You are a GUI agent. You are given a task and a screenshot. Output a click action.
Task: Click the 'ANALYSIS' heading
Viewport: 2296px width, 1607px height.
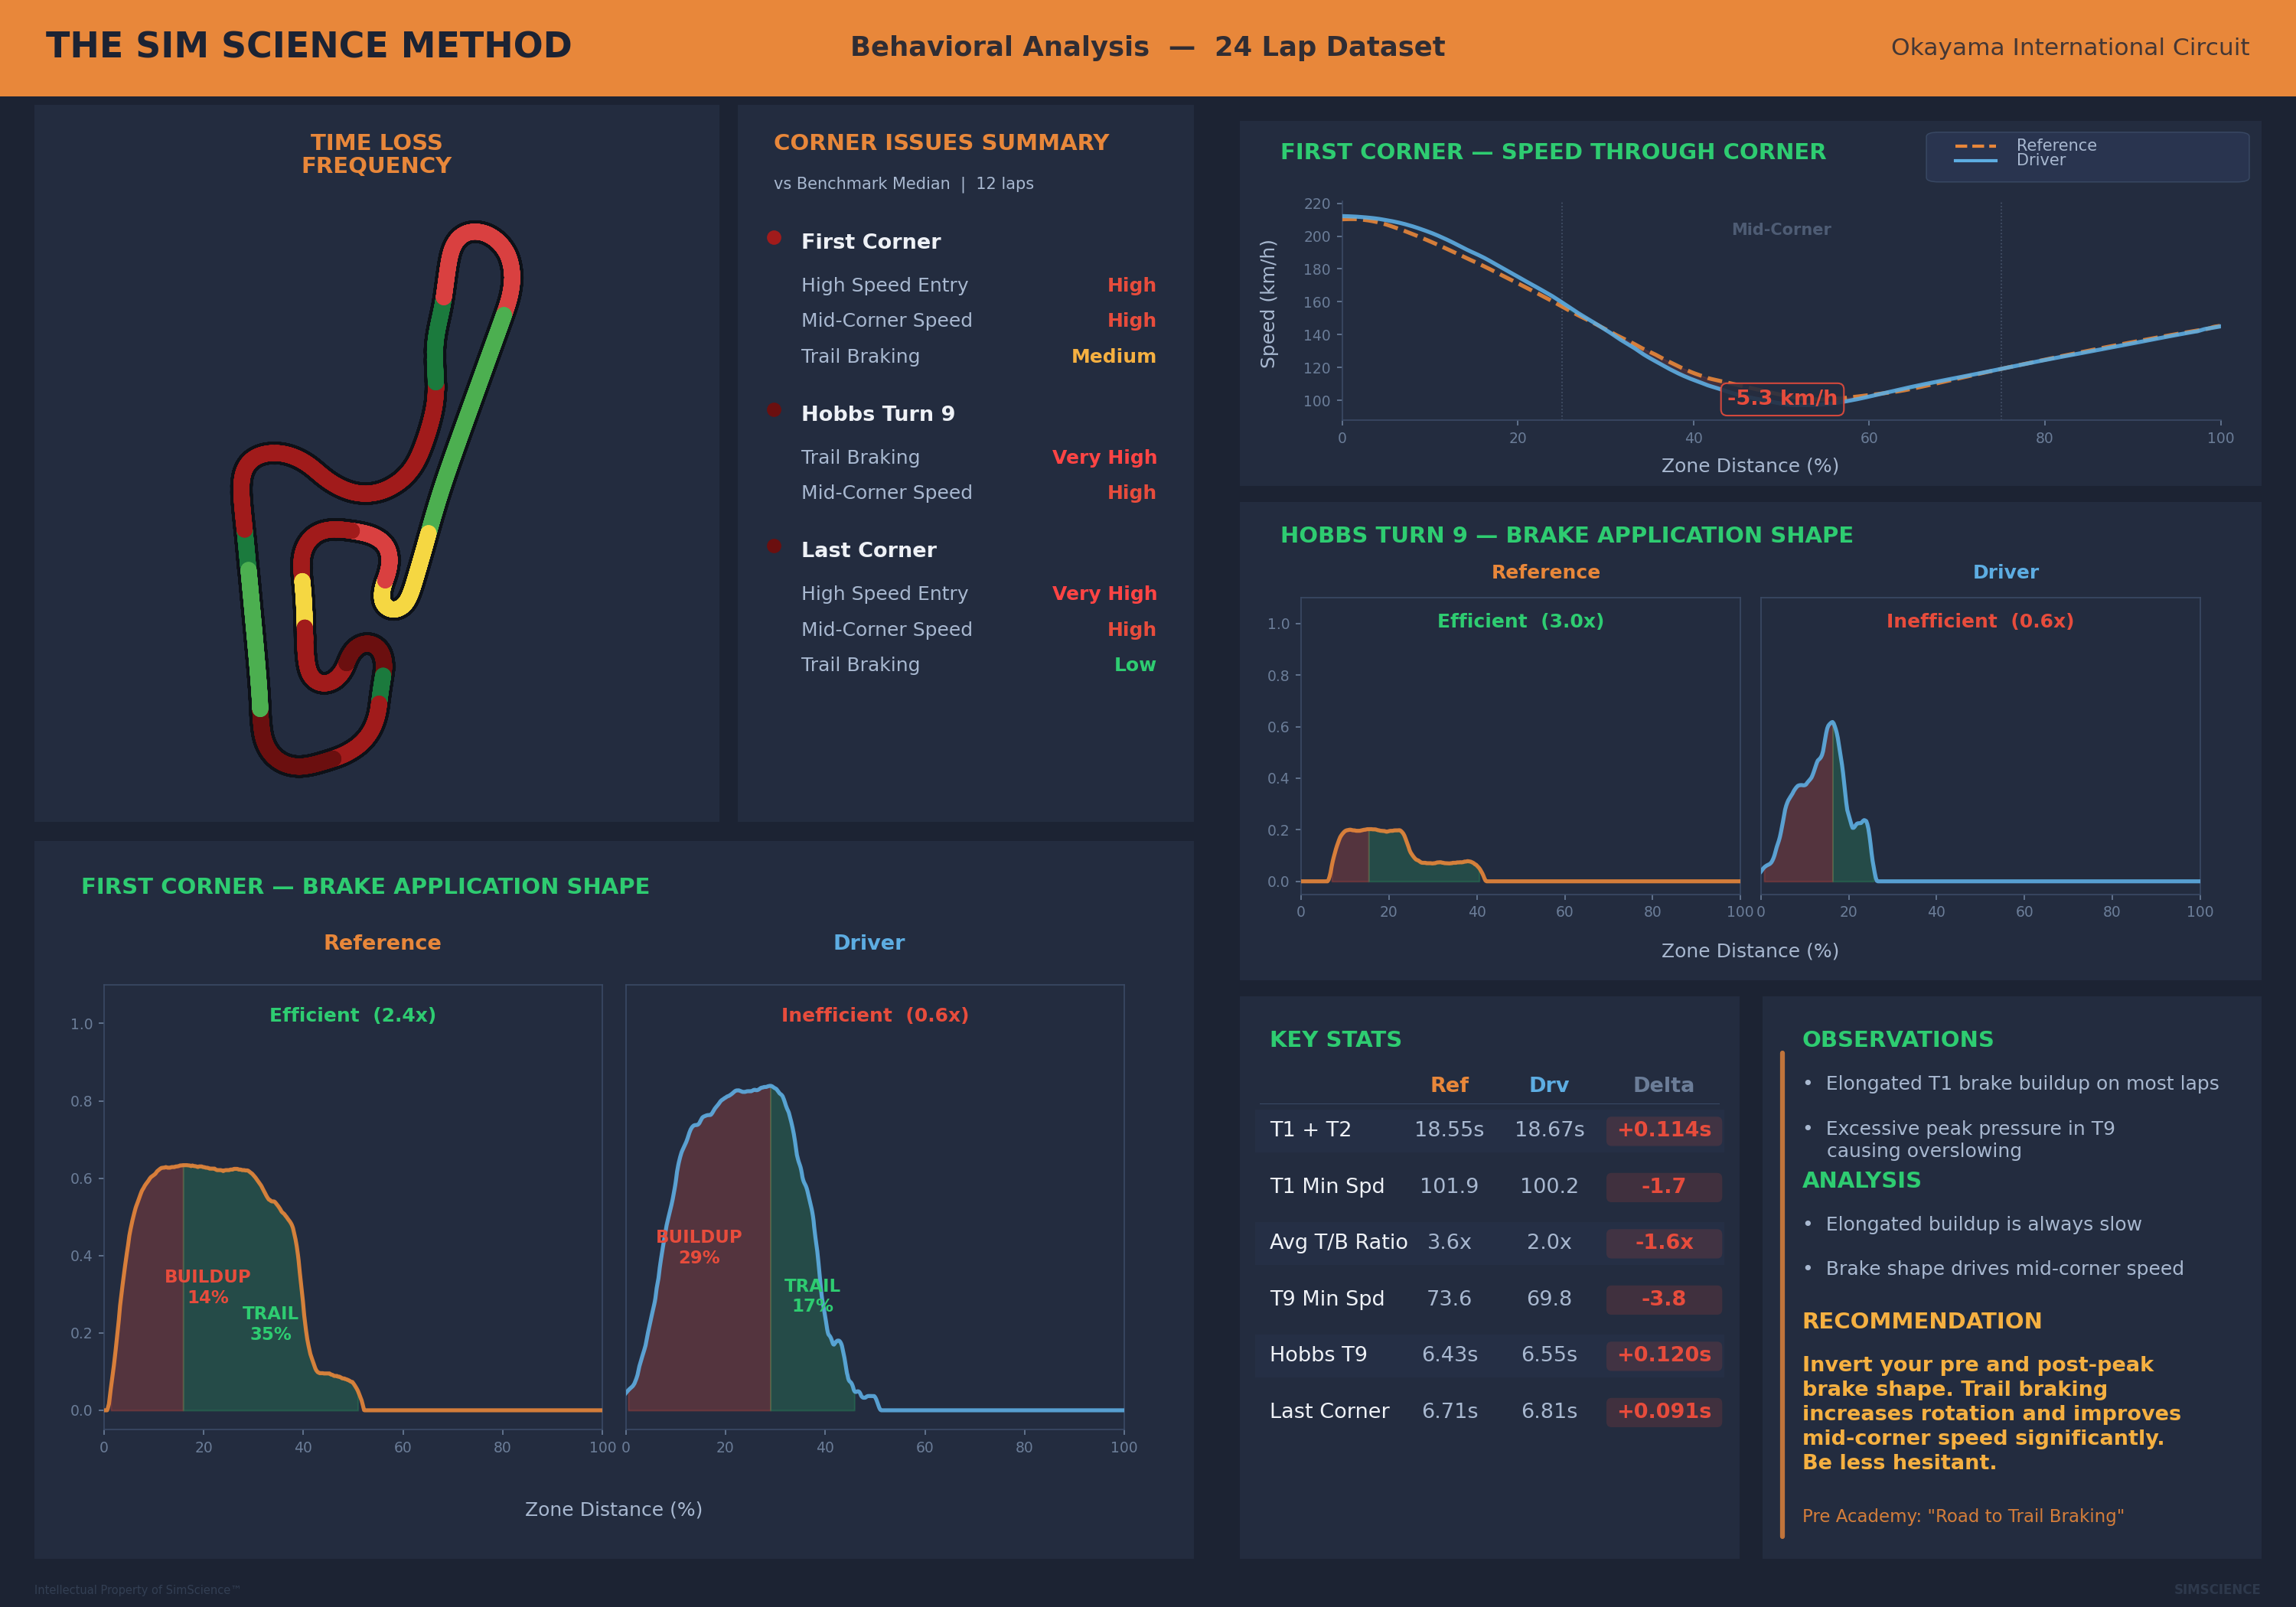pyautogui.click(x=1861, y=1180)
